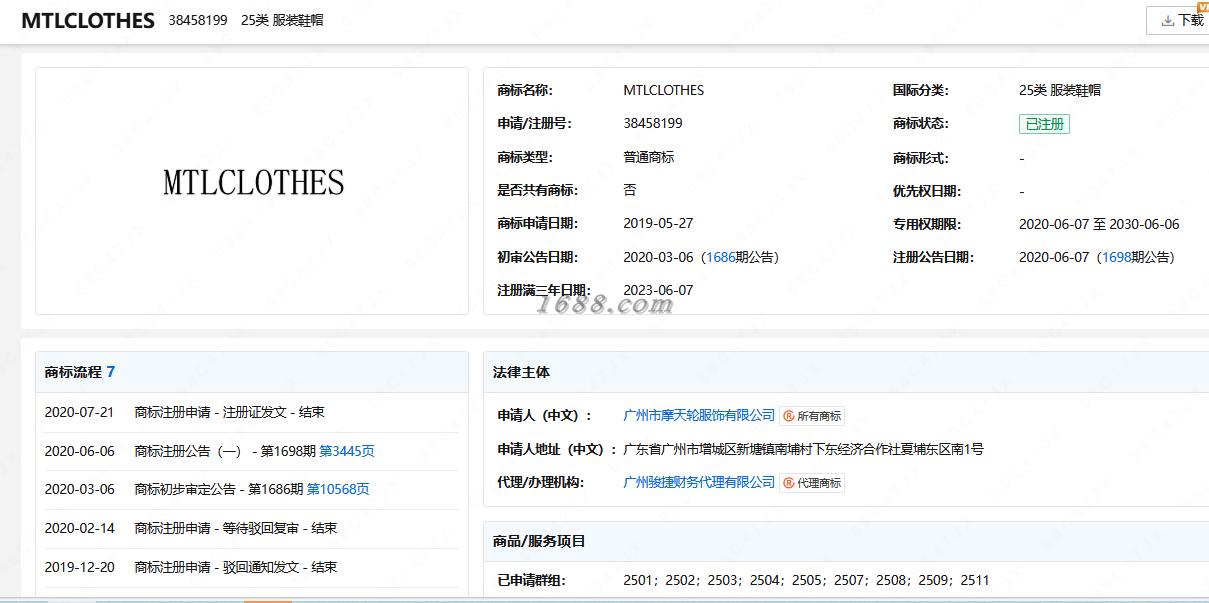Screen dimensions: 1209x603
Task: Click the 初审公告日期 value 2020-03-06
Action: (658, 257)
